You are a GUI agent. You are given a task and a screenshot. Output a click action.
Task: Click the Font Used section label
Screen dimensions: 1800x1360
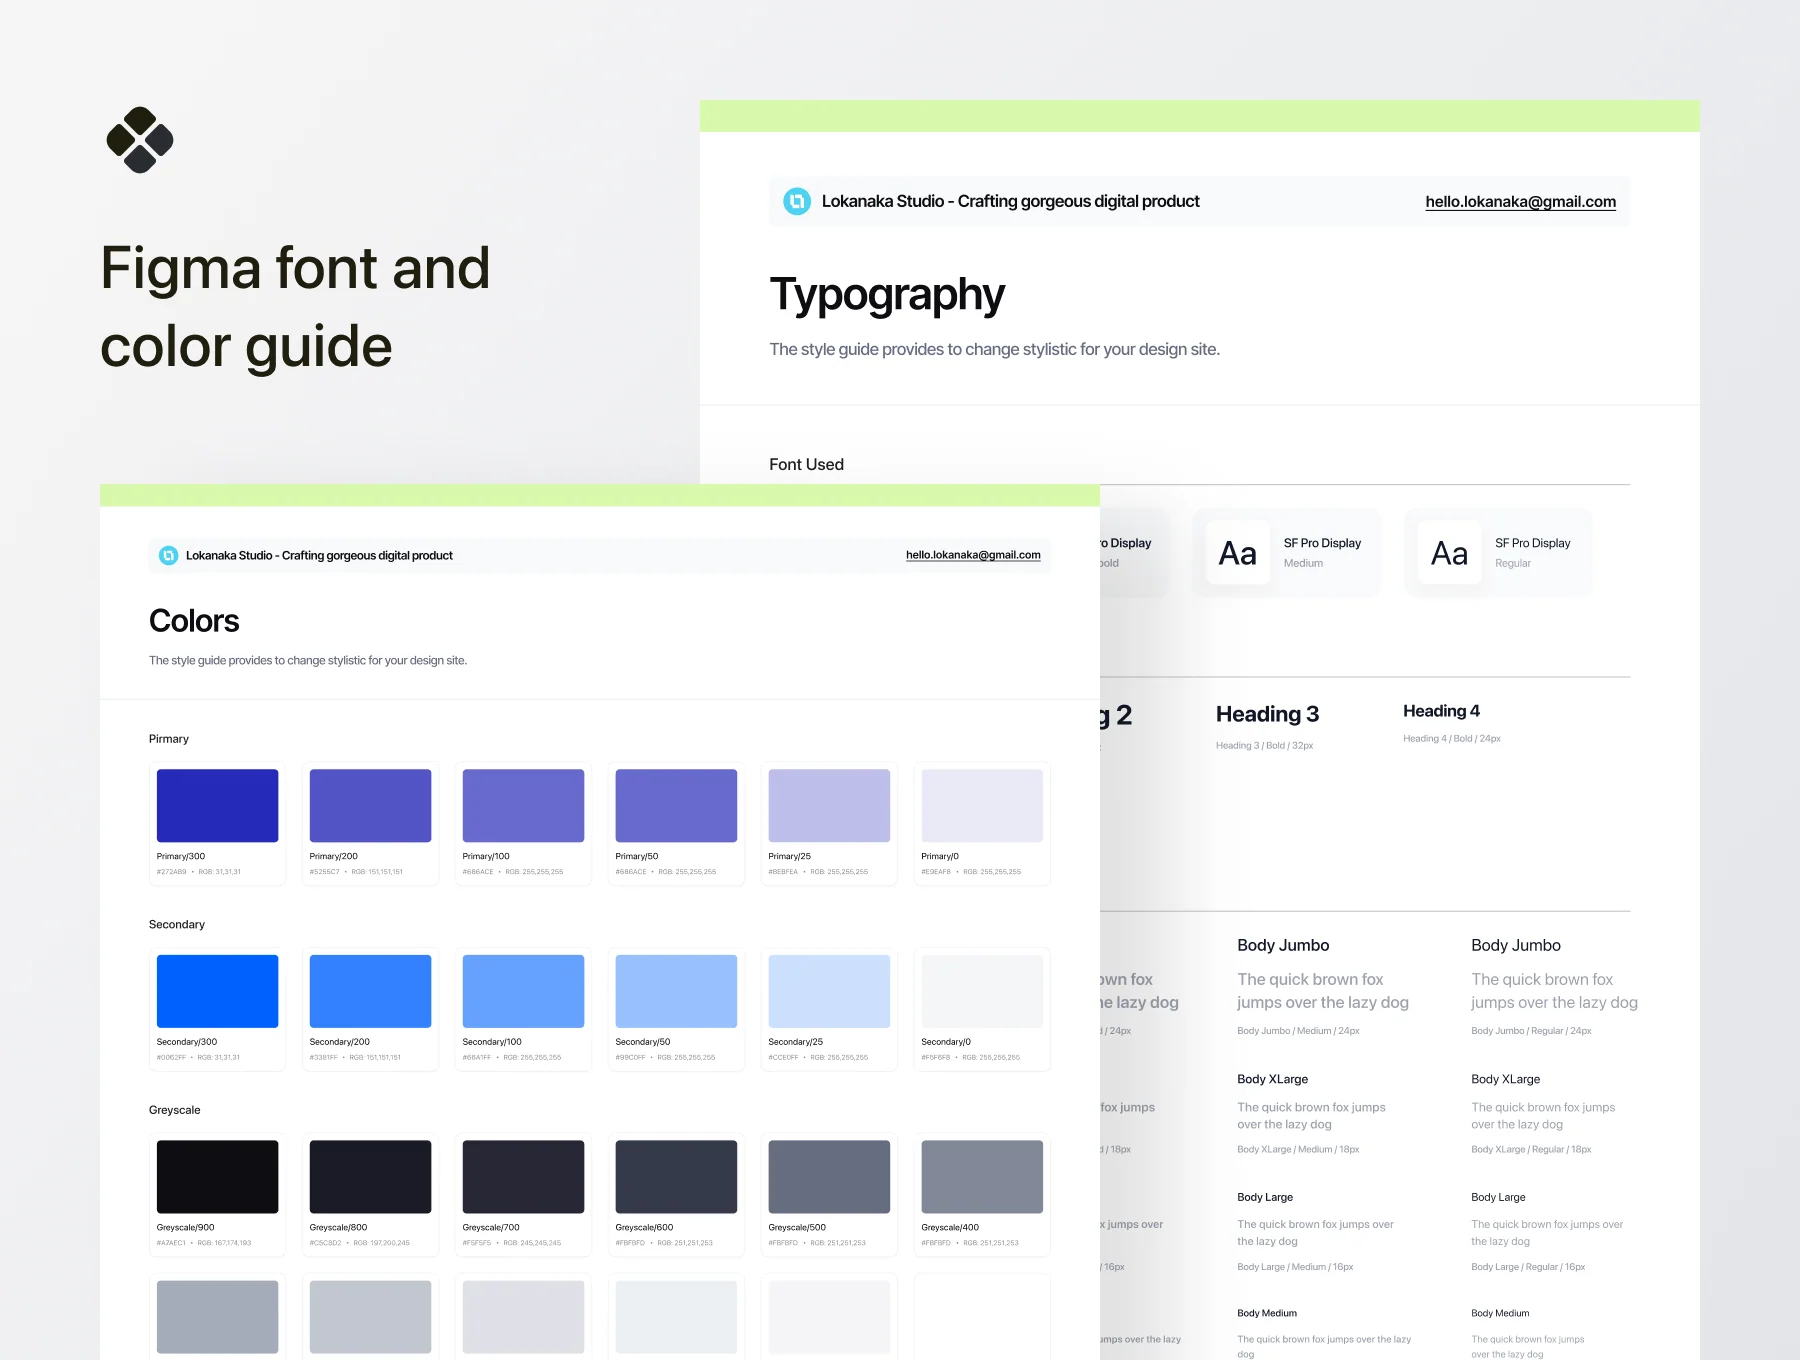coord(806,464)
